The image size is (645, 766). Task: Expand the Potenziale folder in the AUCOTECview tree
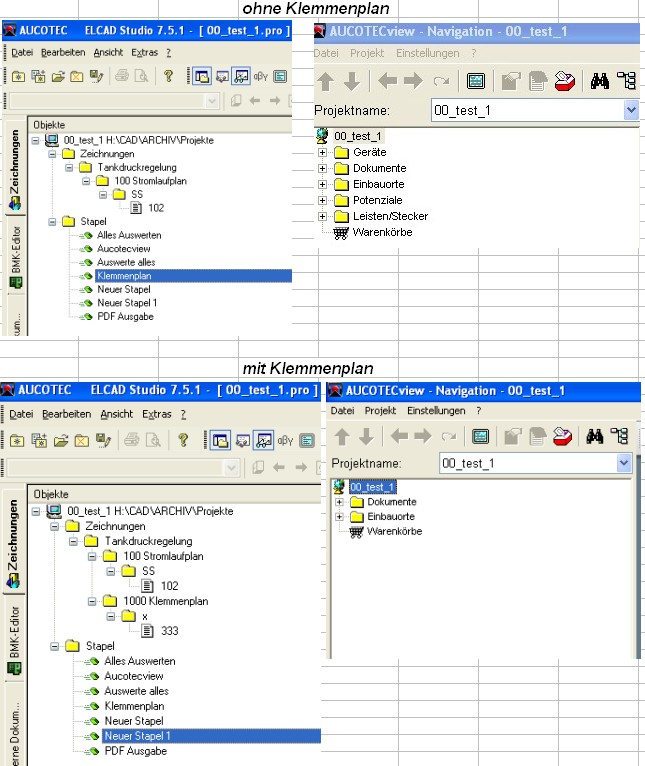click(x=322, y=200)
